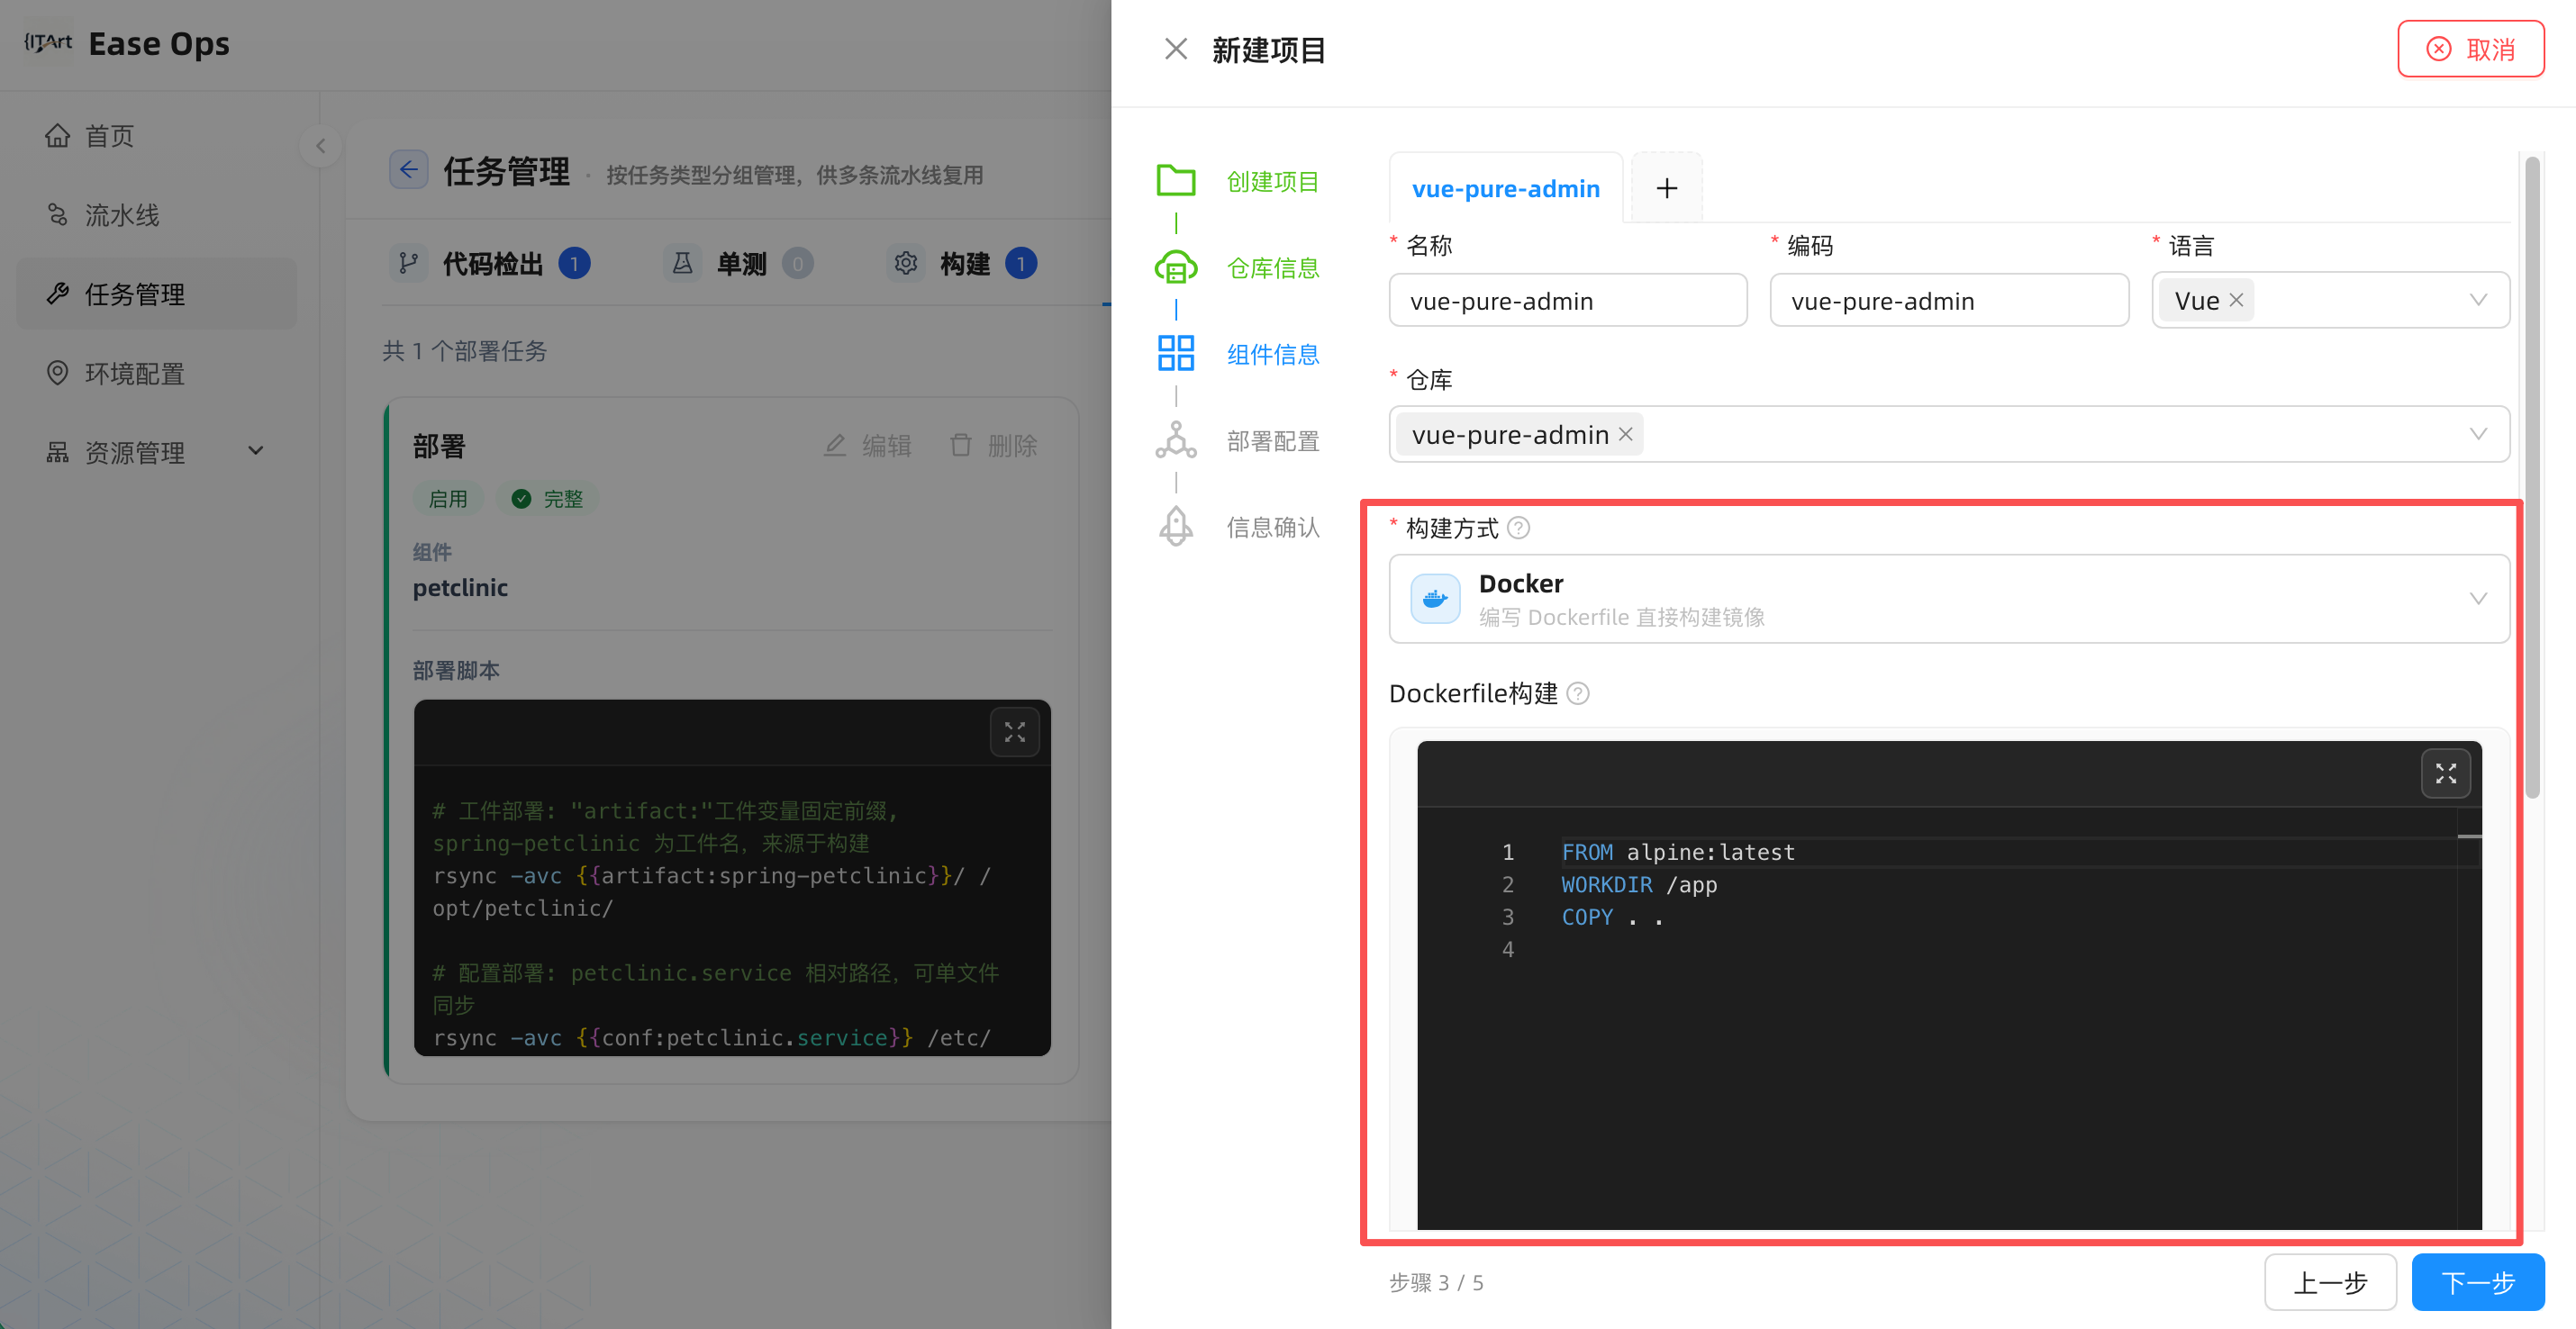This screenshot has width=2576, height=1329.
Task: Select the 仓库信息 step icon
Action: [1176, 268]
